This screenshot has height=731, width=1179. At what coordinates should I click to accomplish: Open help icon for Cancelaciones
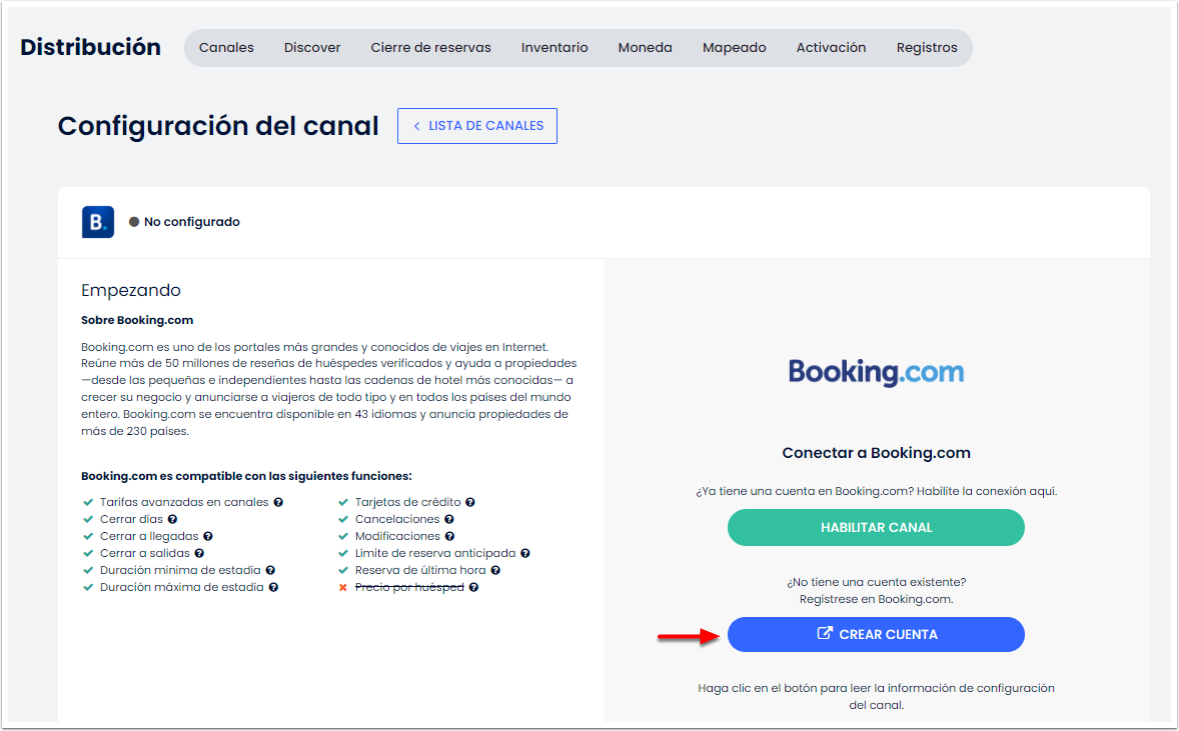click(449, 519)
